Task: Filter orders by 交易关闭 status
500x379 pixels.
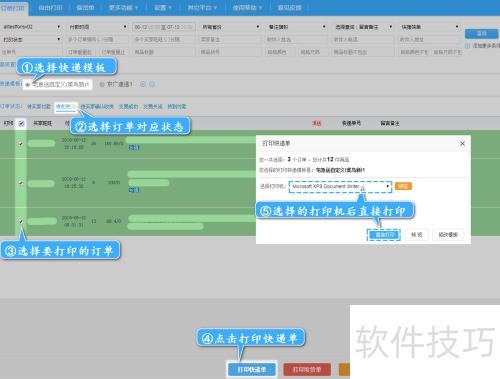Action: pos(153,107)
